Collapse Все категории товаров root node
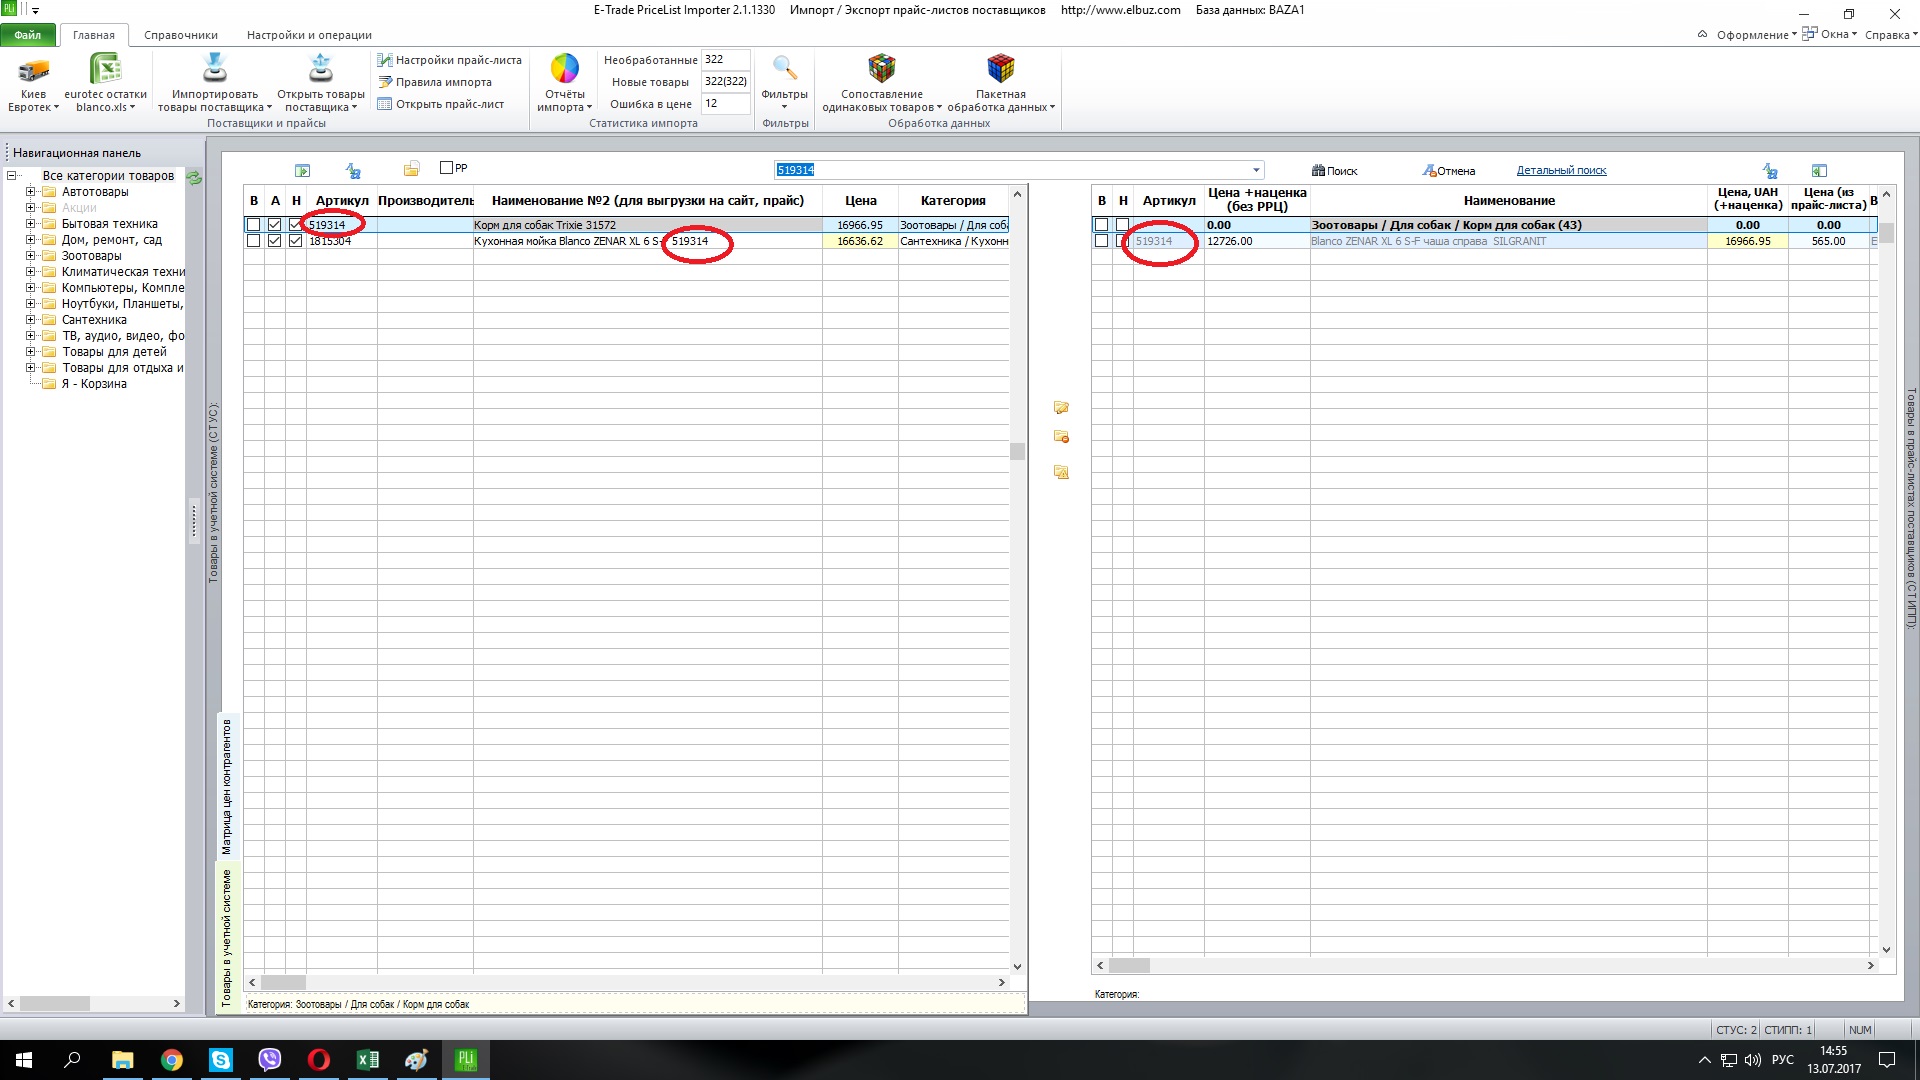 point(12,176)
